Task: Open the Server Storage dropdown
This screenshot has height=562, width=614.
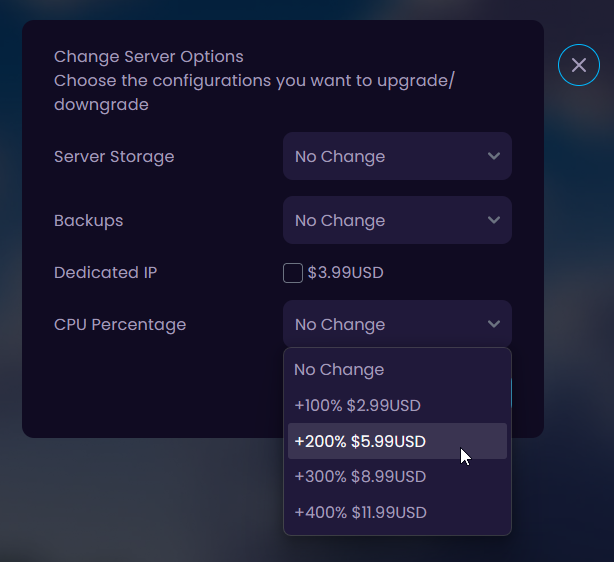Action: [397, 156]
